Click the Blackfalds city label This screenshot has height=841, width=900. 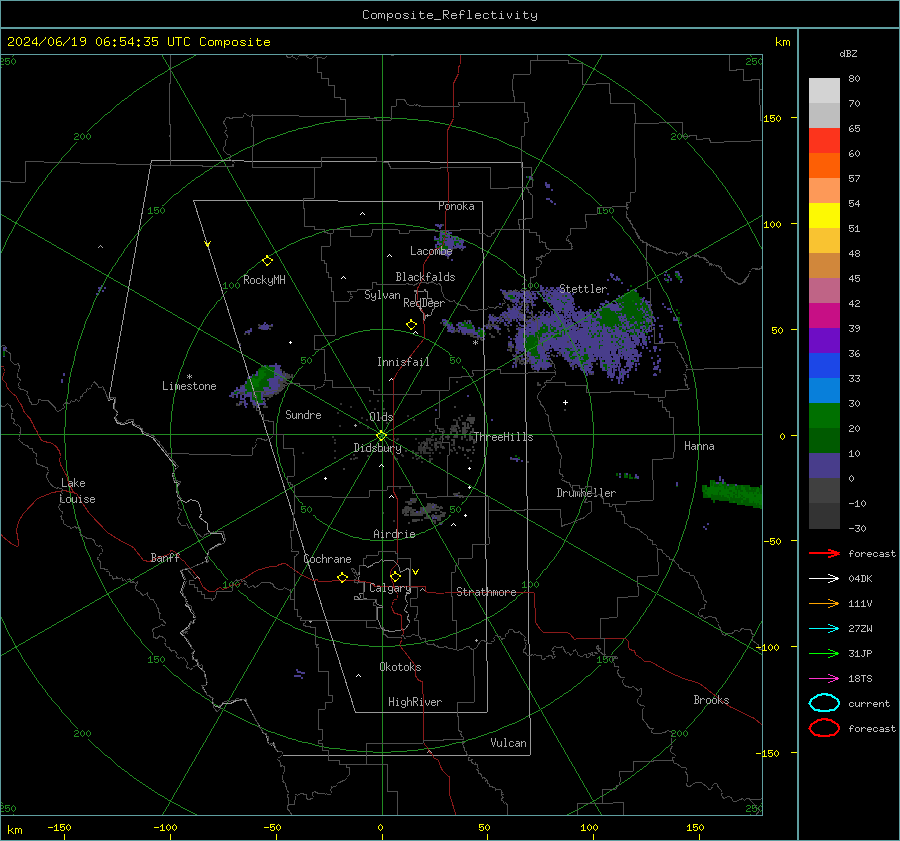click(425, 277)
